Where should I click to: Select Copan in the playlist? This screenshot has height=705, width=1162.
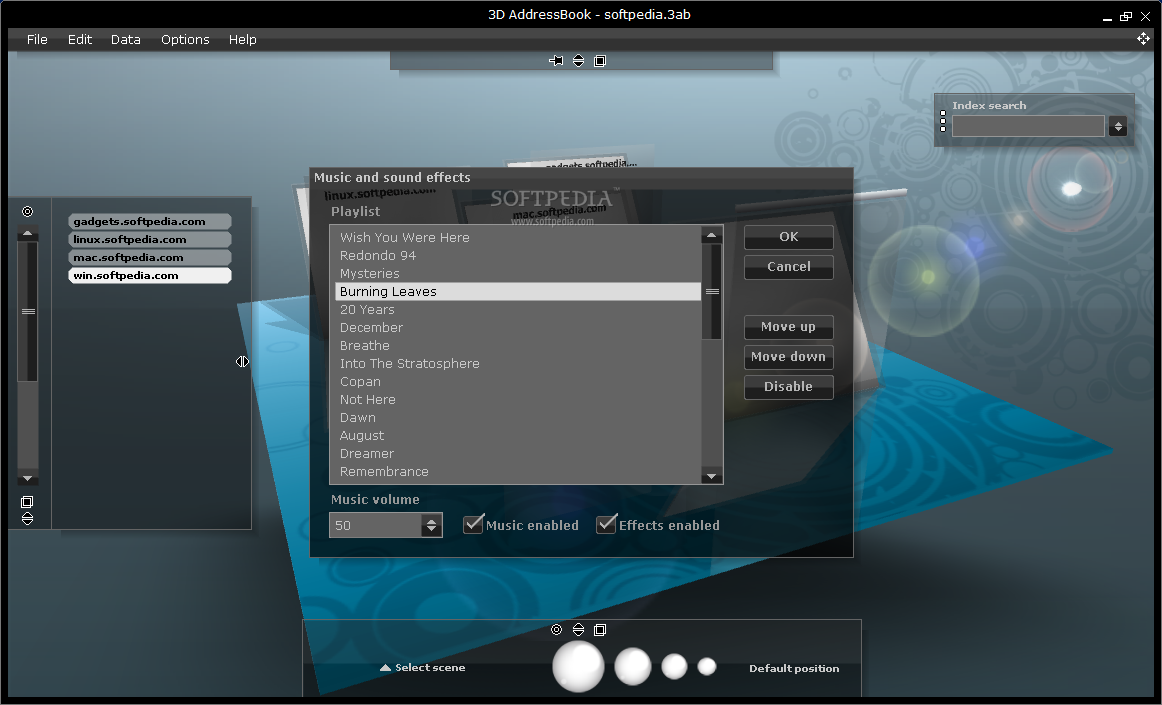pos(517,381)
